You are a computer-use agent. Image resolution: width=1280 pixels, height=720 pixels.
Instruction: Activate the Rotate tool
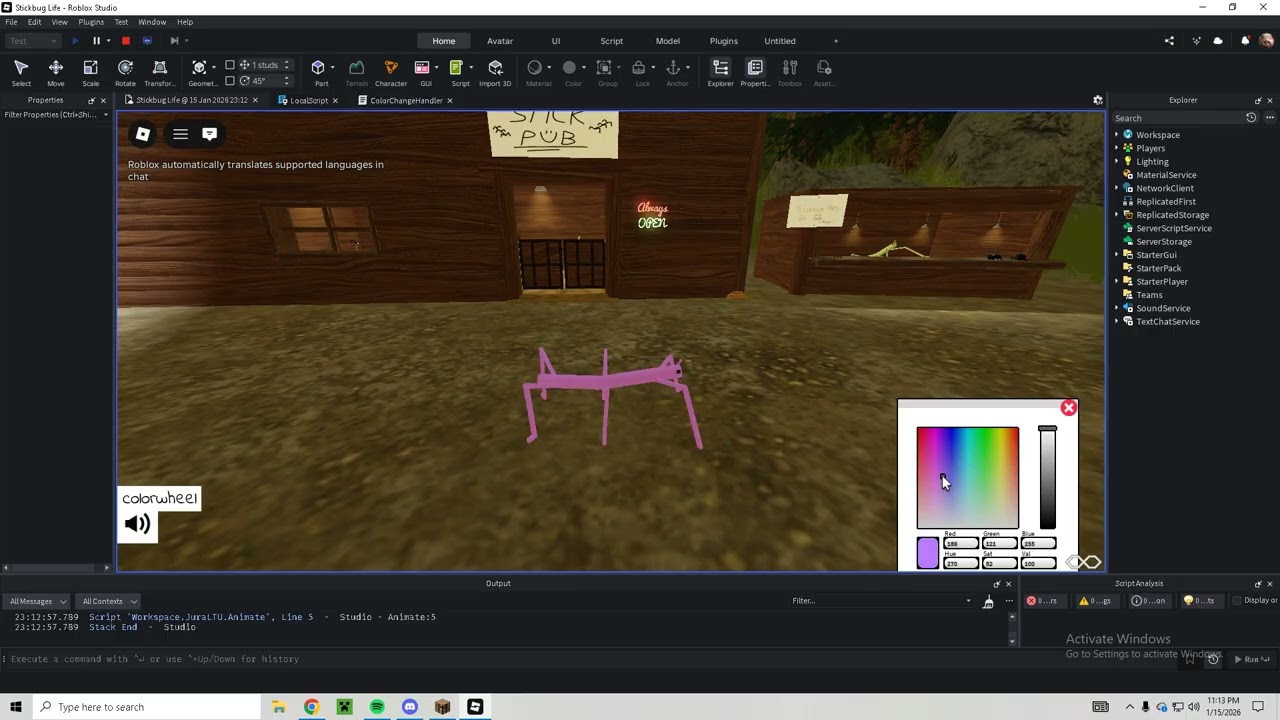pyautogui.click(x=125, y=73)
